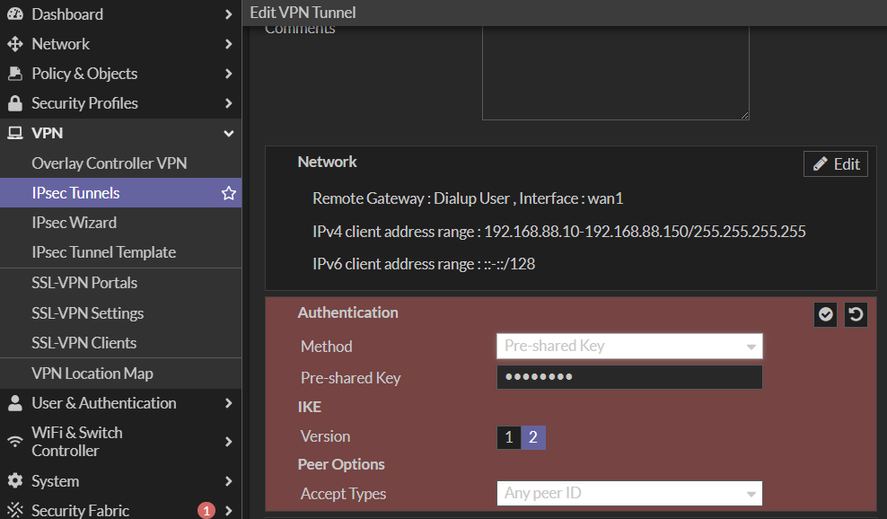Click the Security Profiles lock icon
This screenshot has width=887, height=519.
coord(15,103)
